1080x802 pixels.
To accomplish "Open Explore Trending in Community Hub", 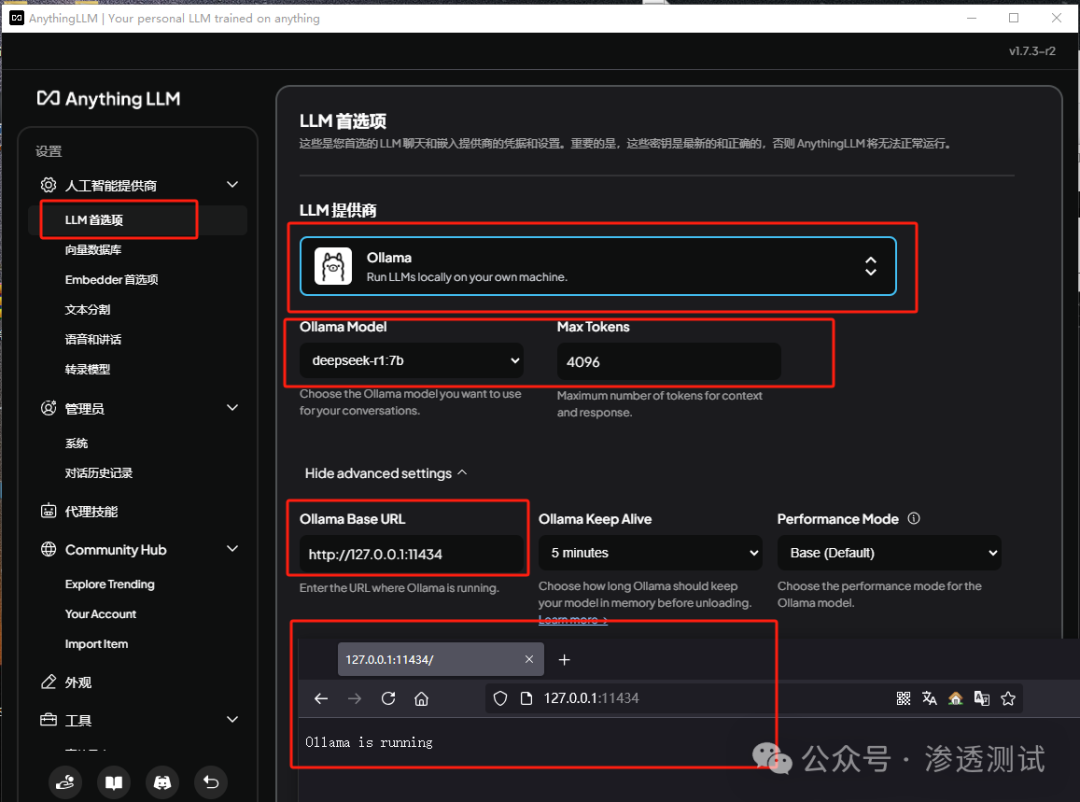I will [110, 584].
